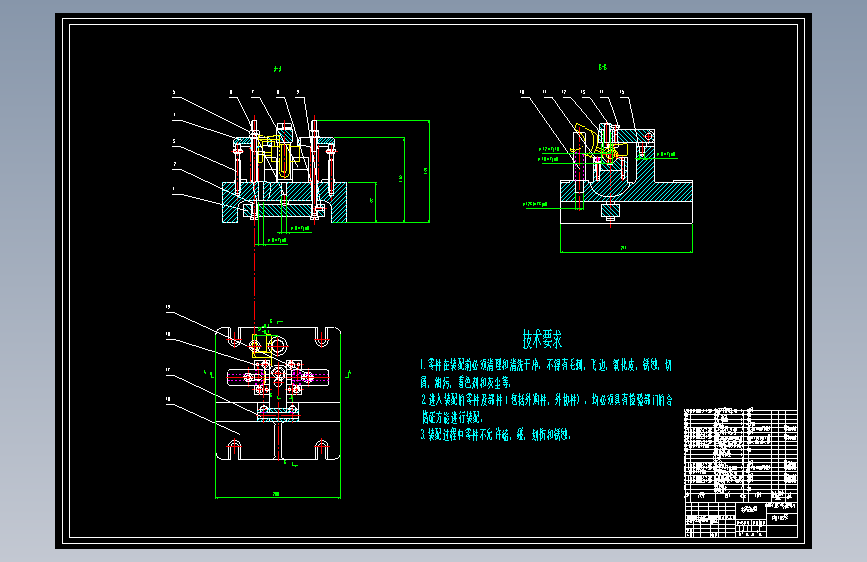Screen dimensions: 867x562
Task: Click technical requirement note starting with 3.
Action: 495,435
